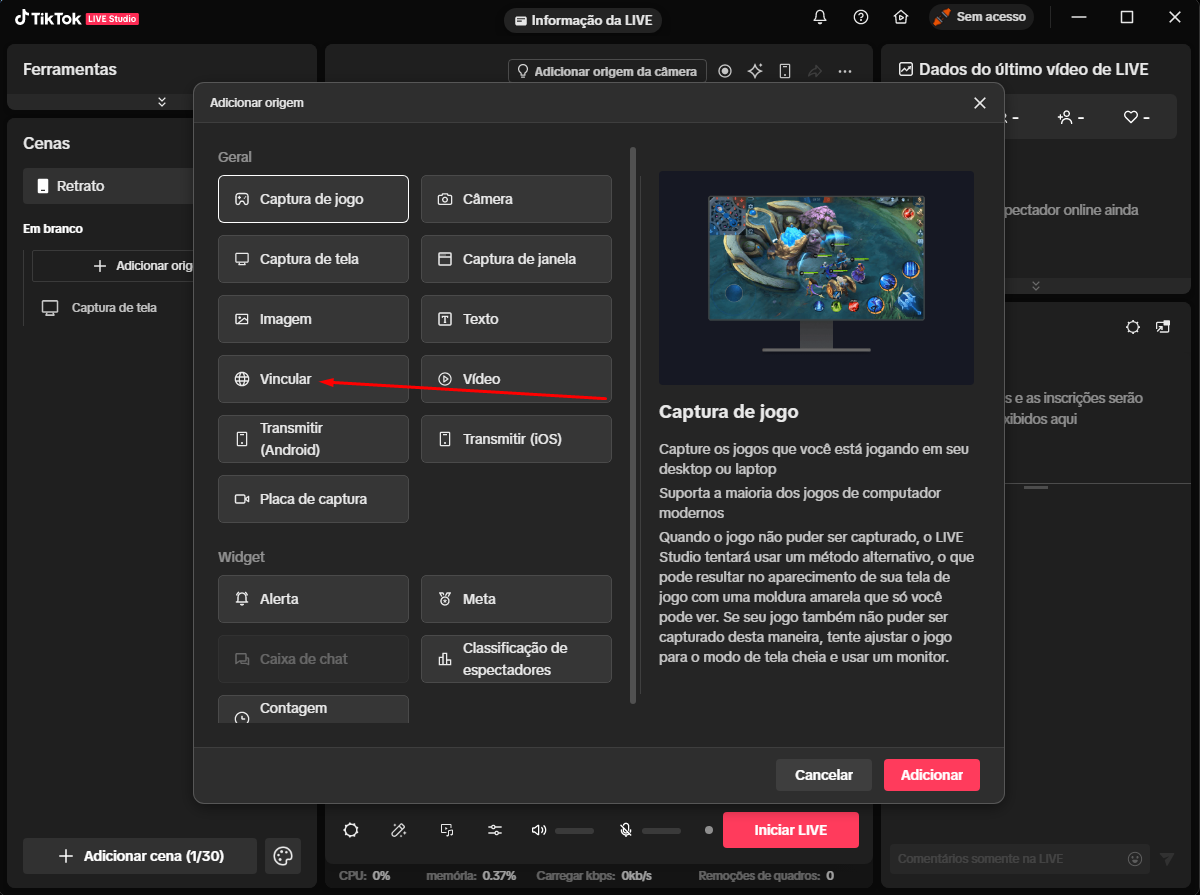Click the record circle icon above the preview
Image resolution: width=1200 pixels, height=895 pixels.
click(725, 71)
